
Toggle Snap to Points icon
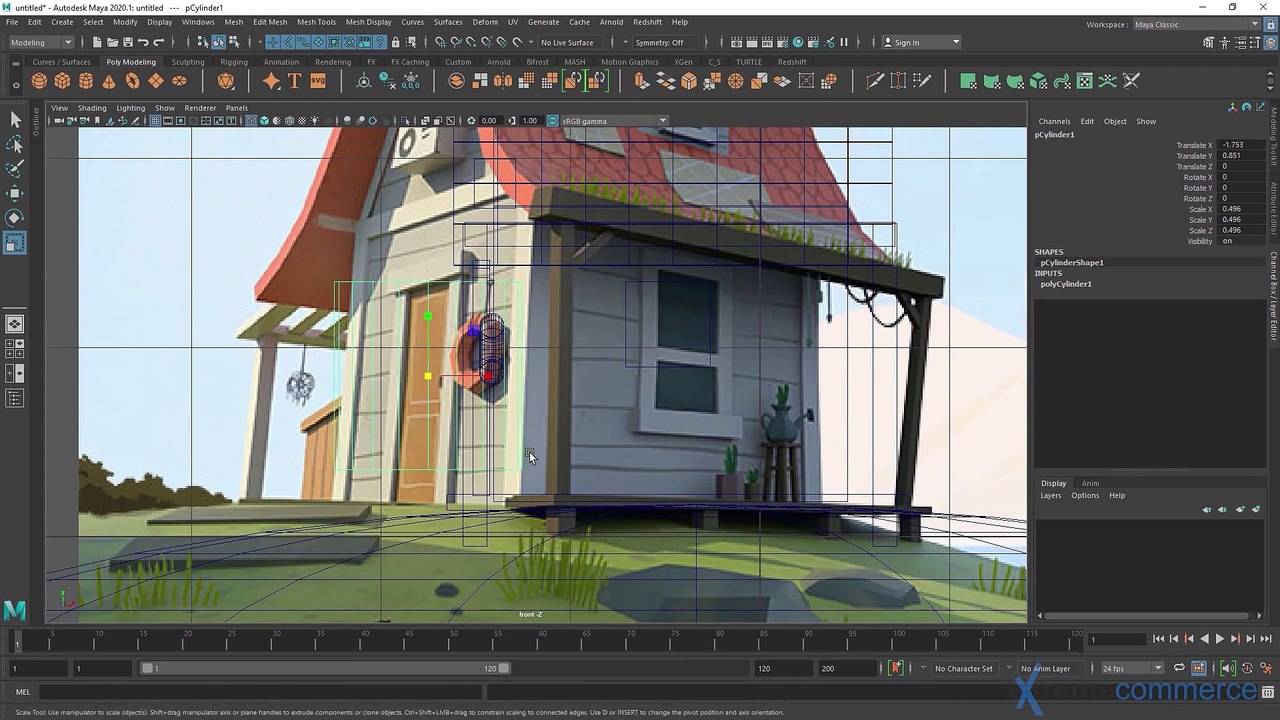point(471,42)
